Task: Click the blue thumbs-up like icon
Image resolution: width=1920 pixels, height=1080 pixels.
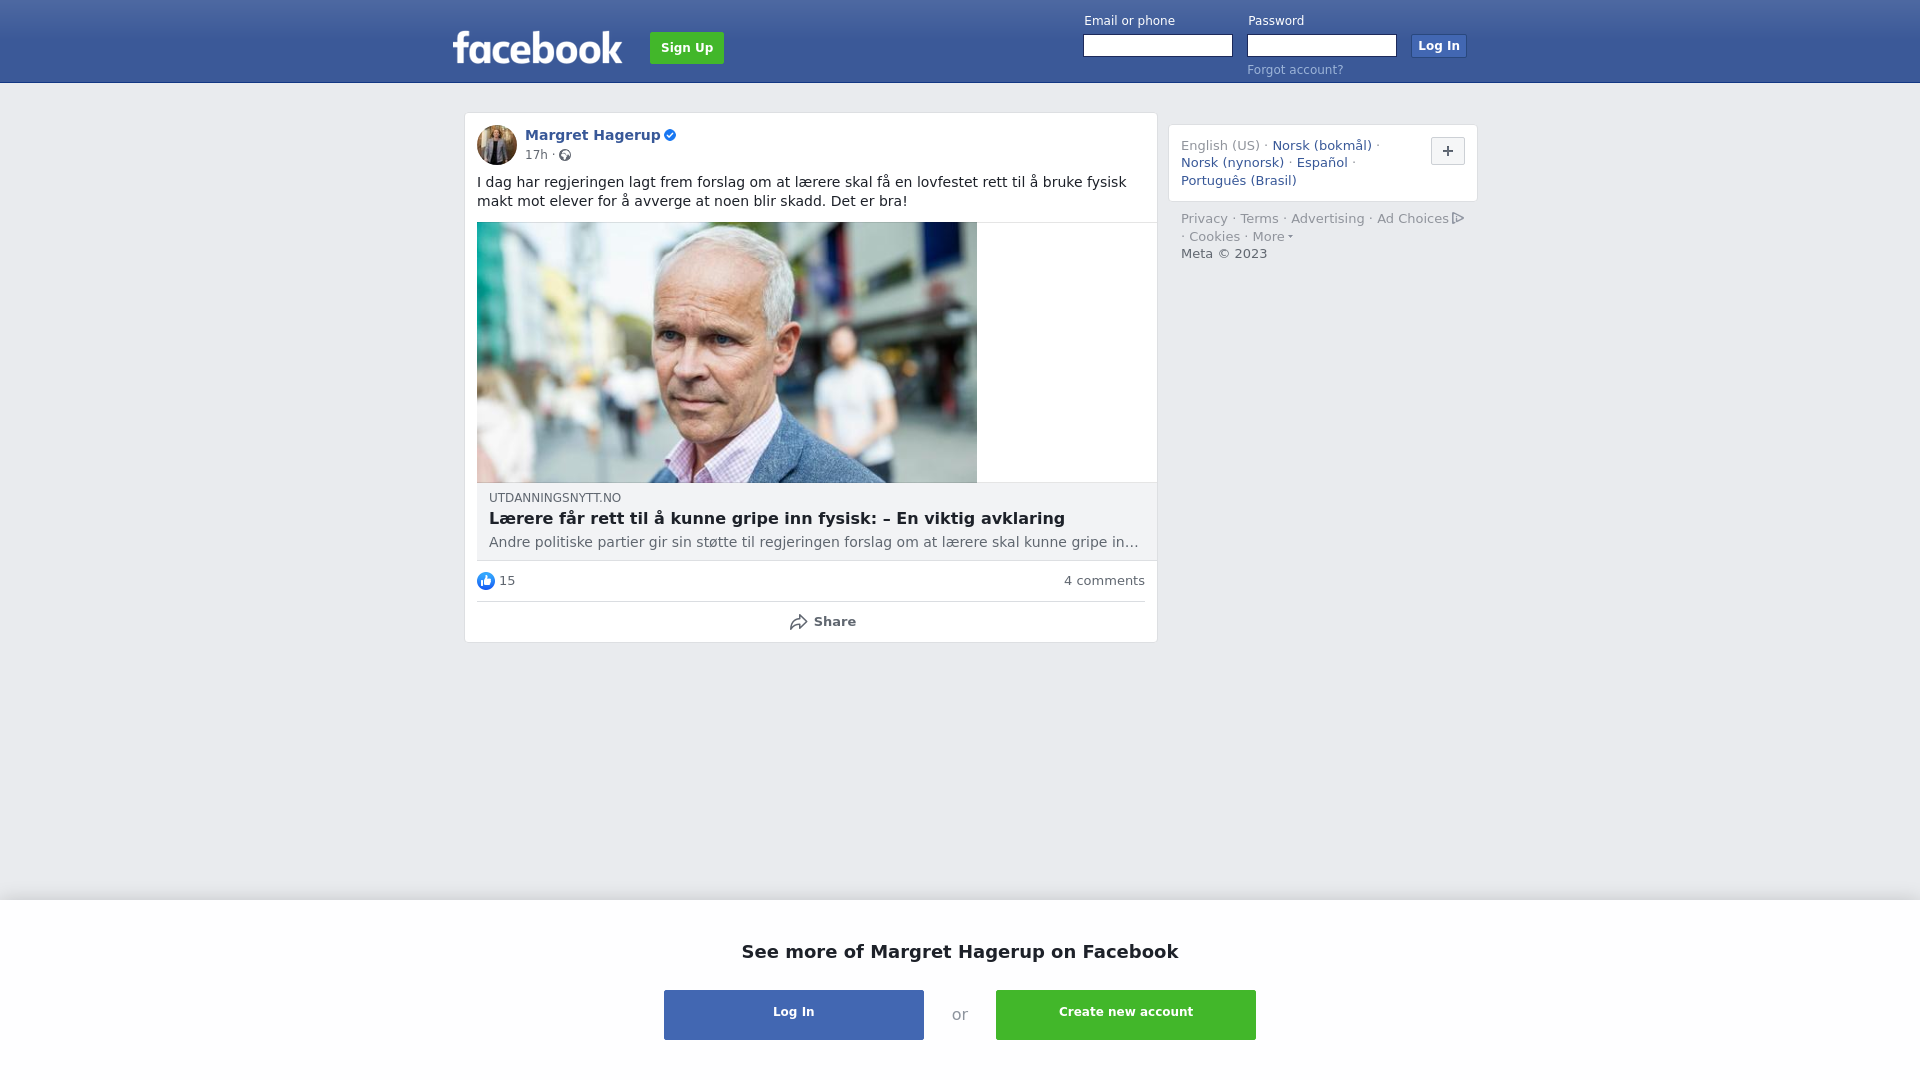Action: click(486, 581)
